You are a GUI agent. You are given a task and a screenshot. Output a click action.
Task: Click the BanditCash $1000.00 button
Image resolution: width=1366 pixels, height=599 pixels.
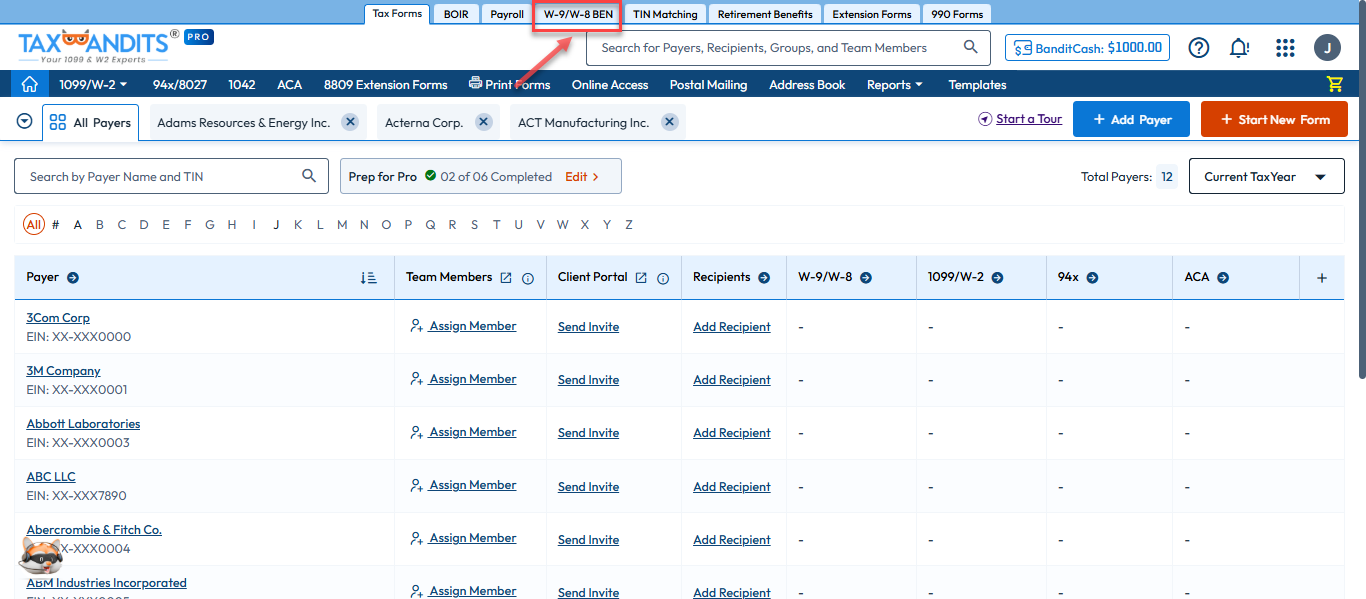pos(1087,47)
